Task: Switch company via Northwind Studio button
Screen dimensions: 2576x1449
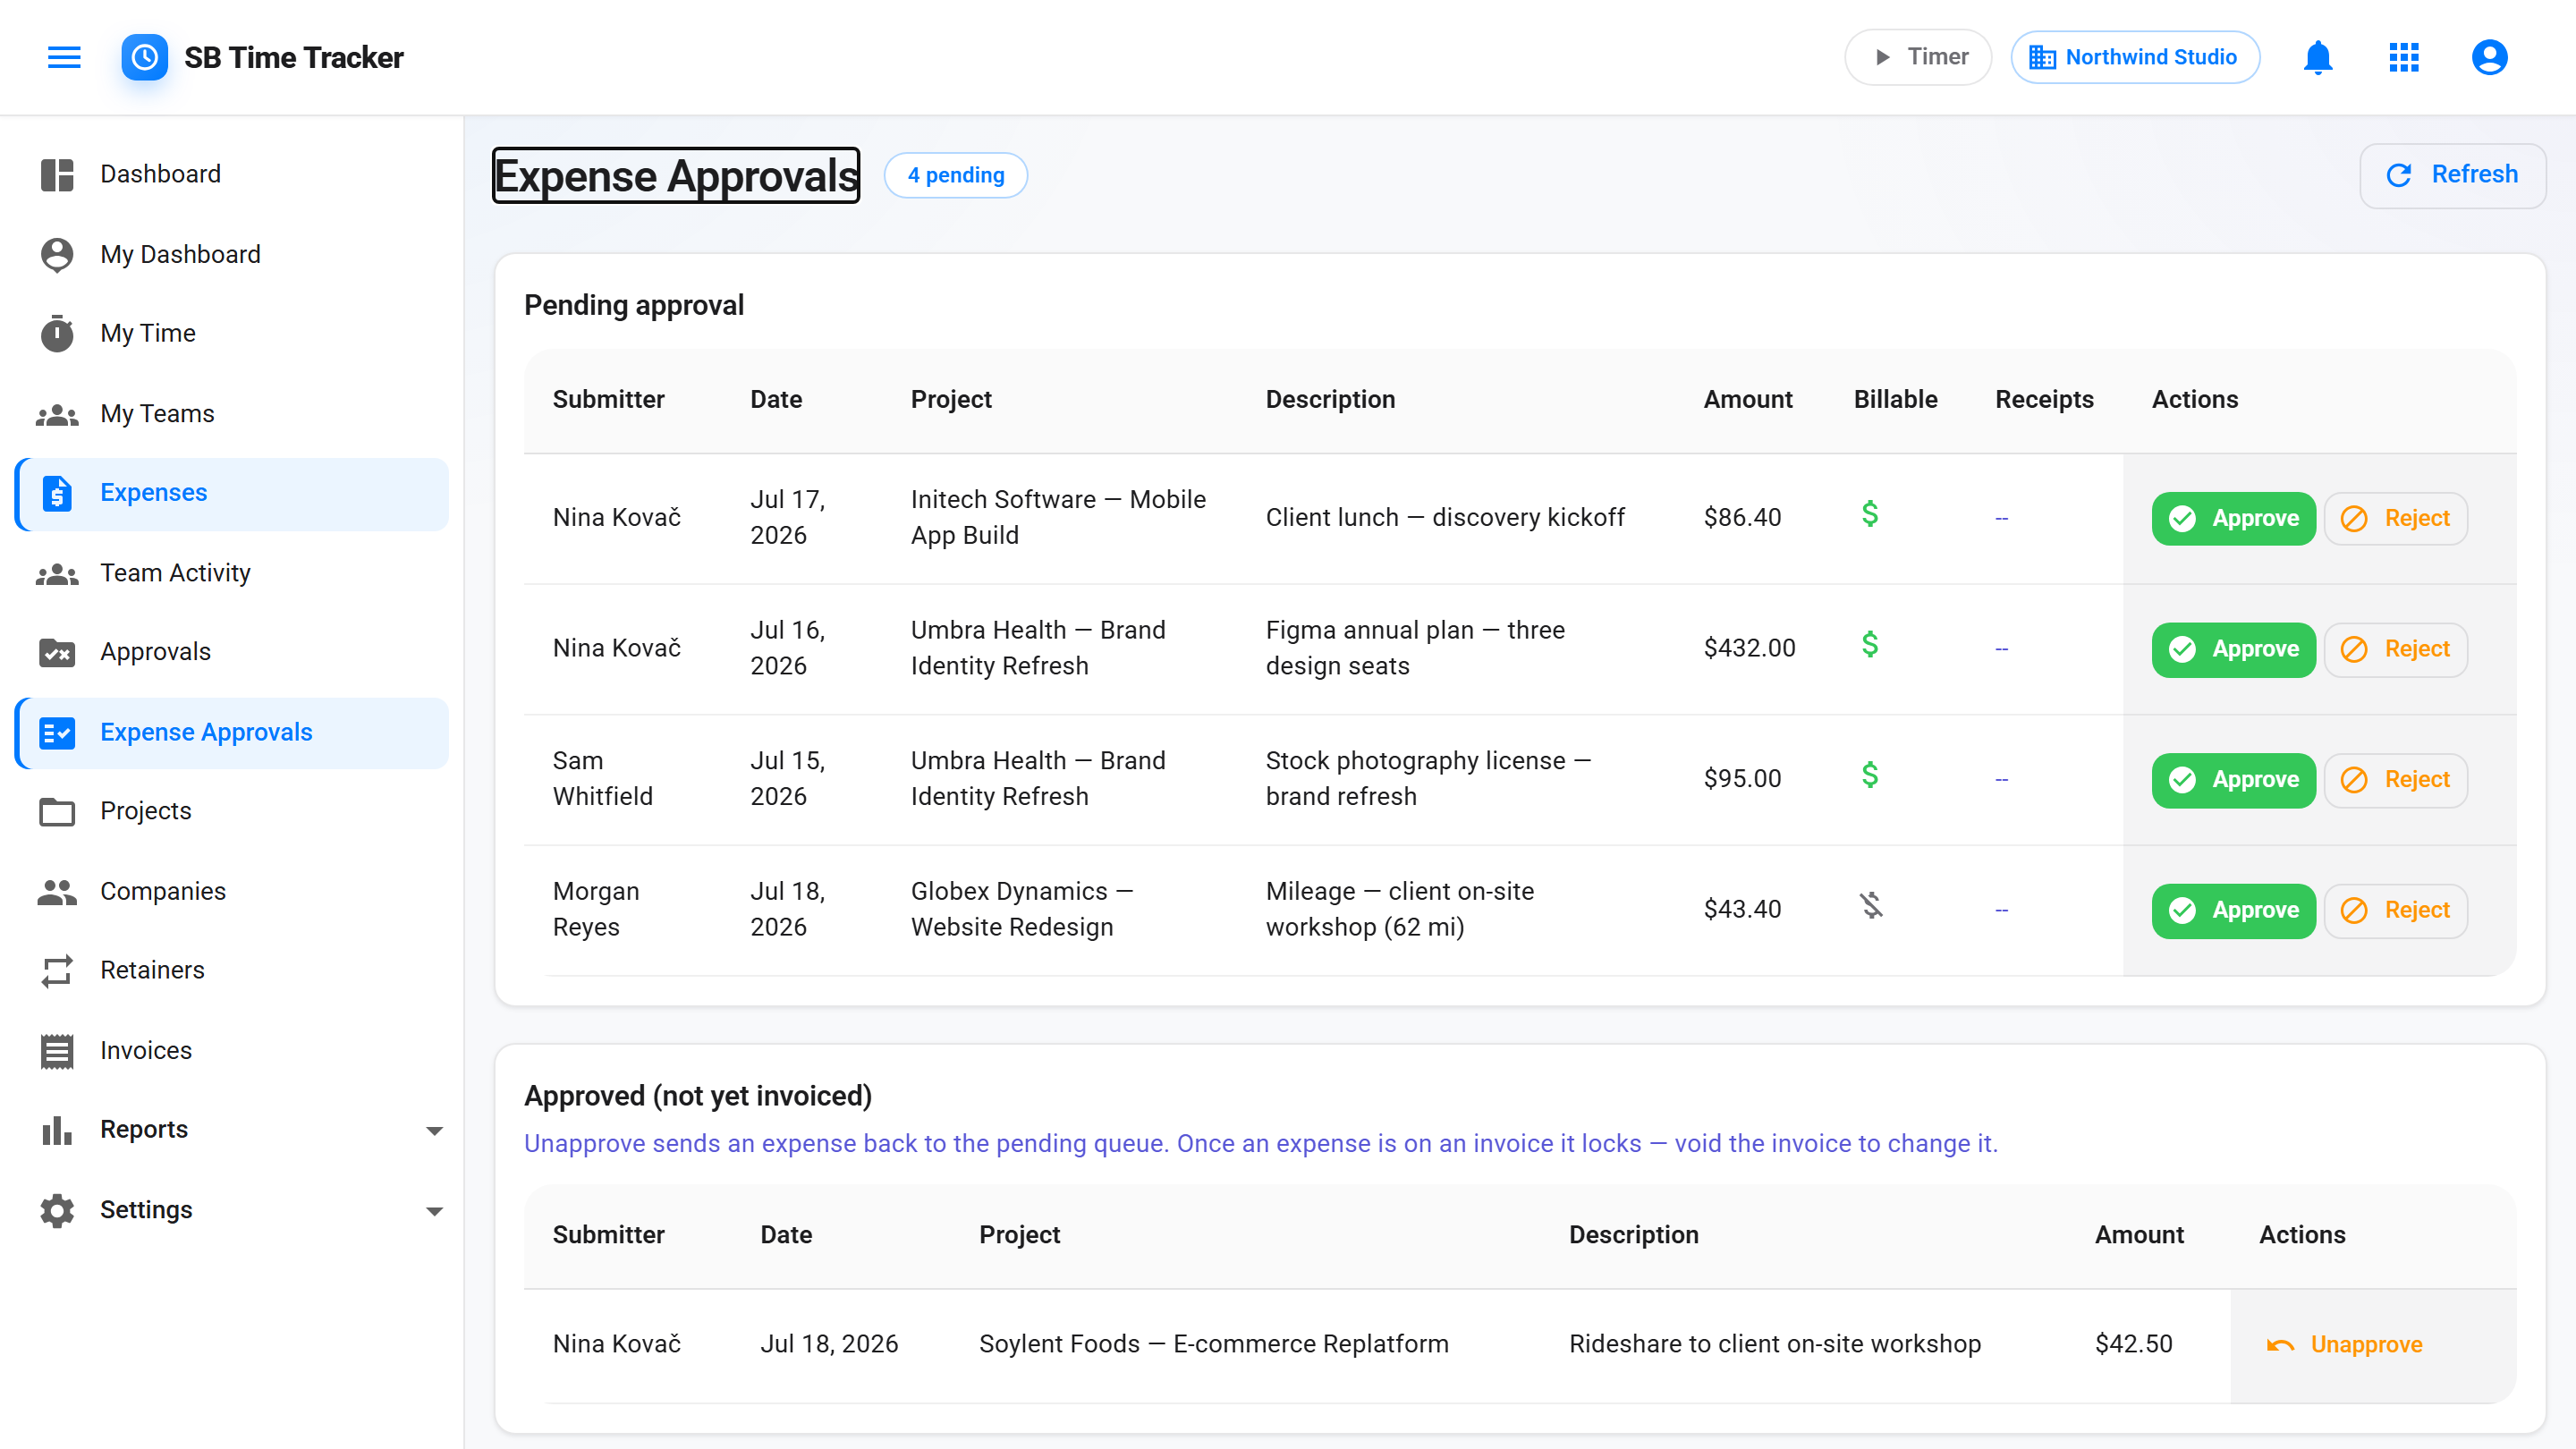Action: point(2135,57)
